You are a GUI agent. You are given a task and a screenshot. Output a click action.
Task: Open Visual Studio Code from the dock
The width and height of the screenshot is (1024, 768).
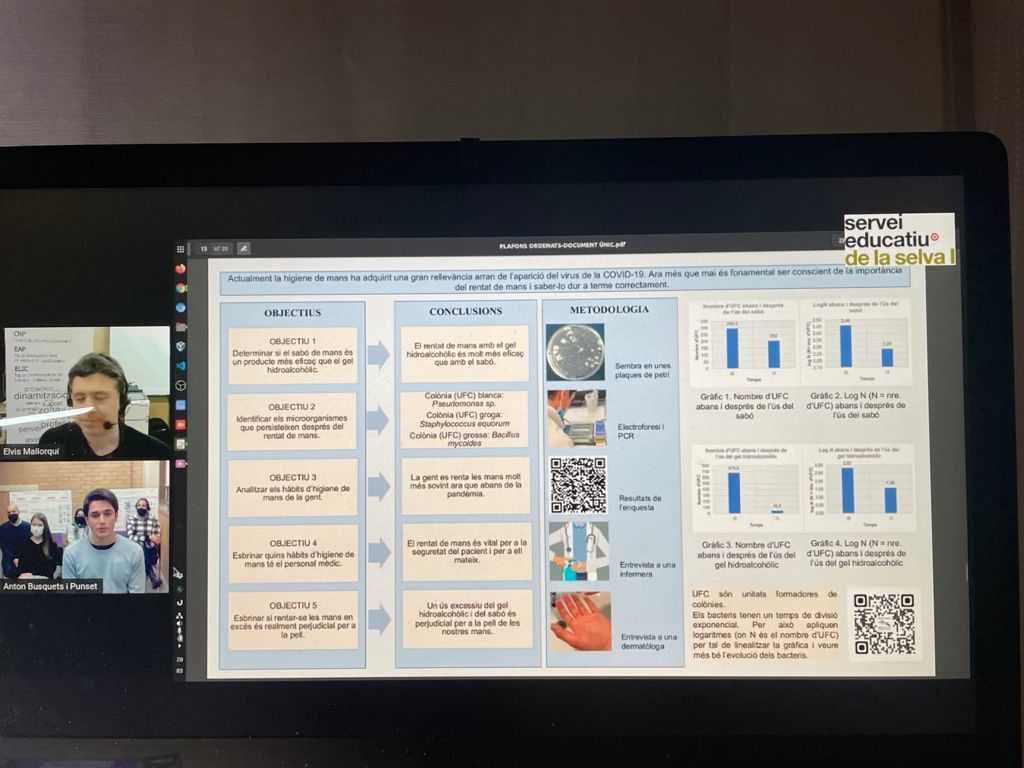[x=180, y=346]
